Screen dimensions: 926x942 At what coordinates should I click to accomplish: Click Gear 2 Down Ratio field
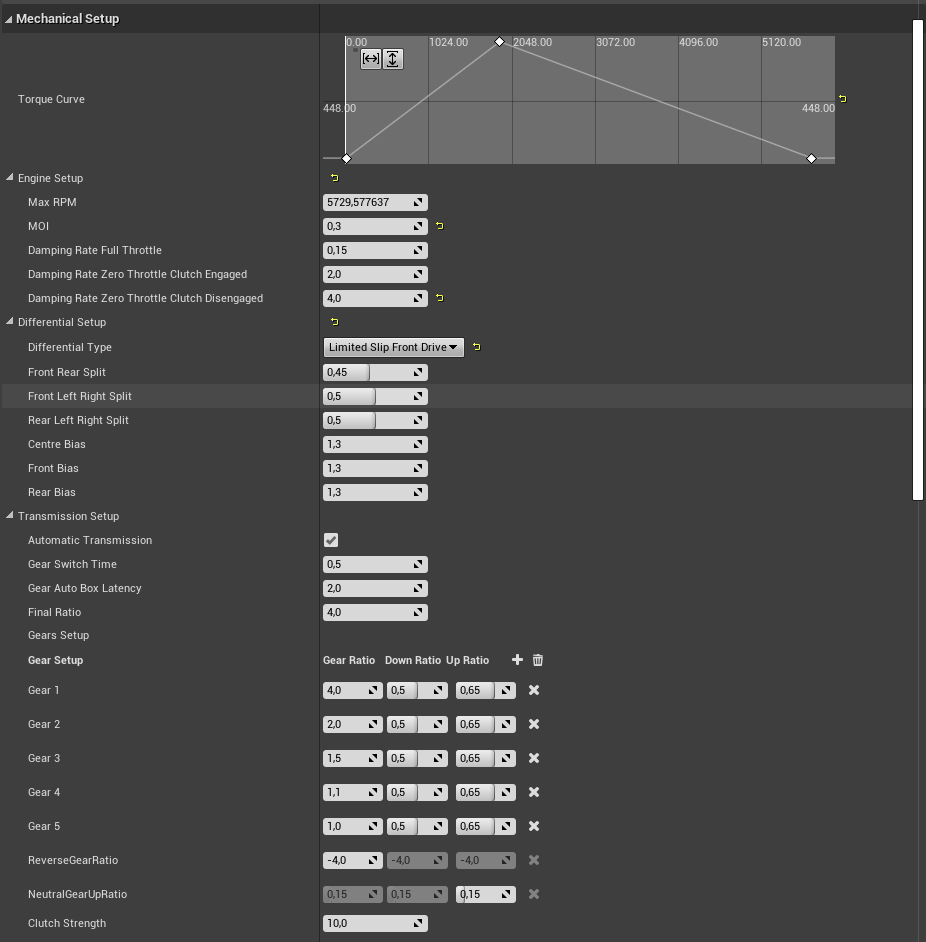pyautogui.click(x=417, y=725)
